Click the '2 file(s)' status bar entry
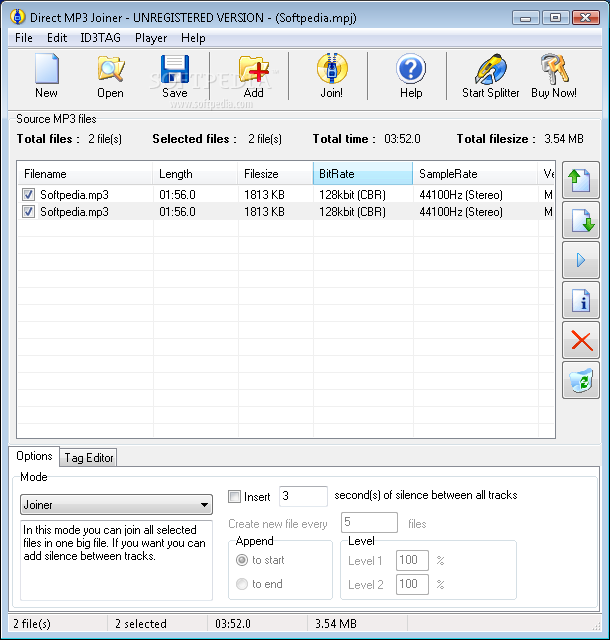 click(x=32, y=624)
